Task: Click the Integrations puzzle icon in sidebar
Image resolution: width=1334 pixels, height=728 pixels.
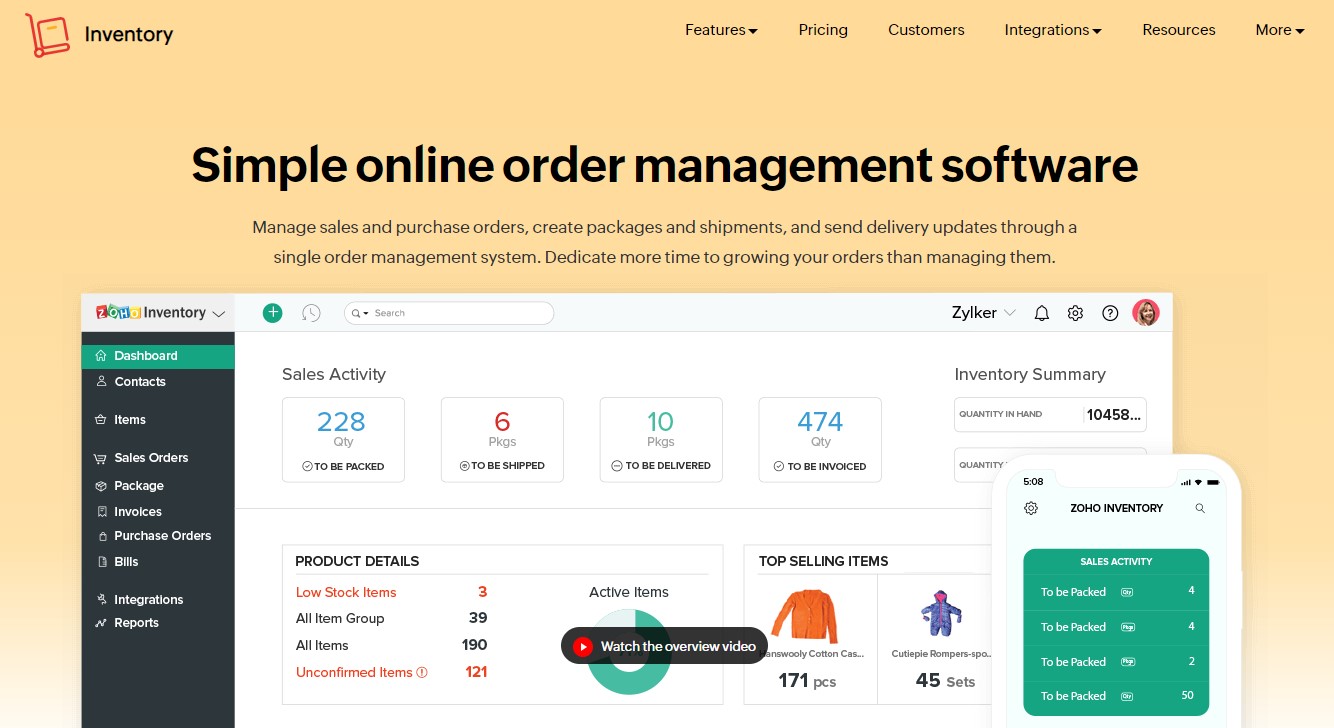Action: point(101,599)
